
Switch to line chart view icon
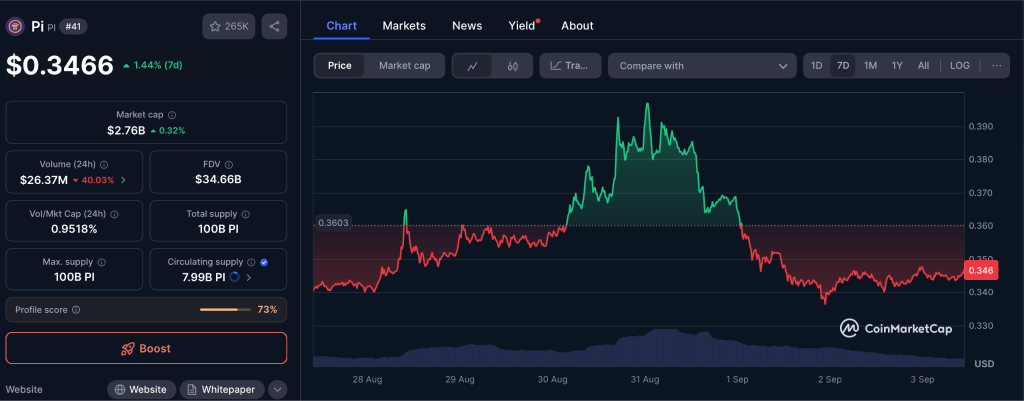pos(473,66)
